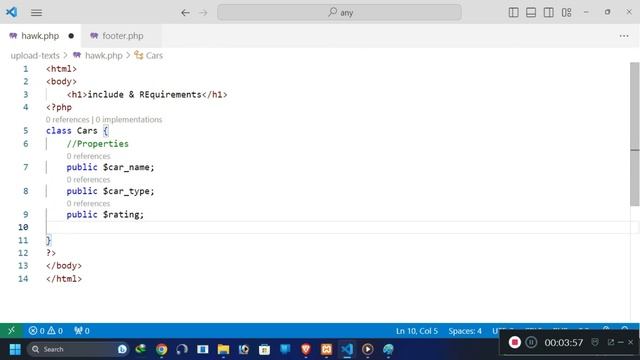Open editor More Actions ellipsis

pos(624,36)
